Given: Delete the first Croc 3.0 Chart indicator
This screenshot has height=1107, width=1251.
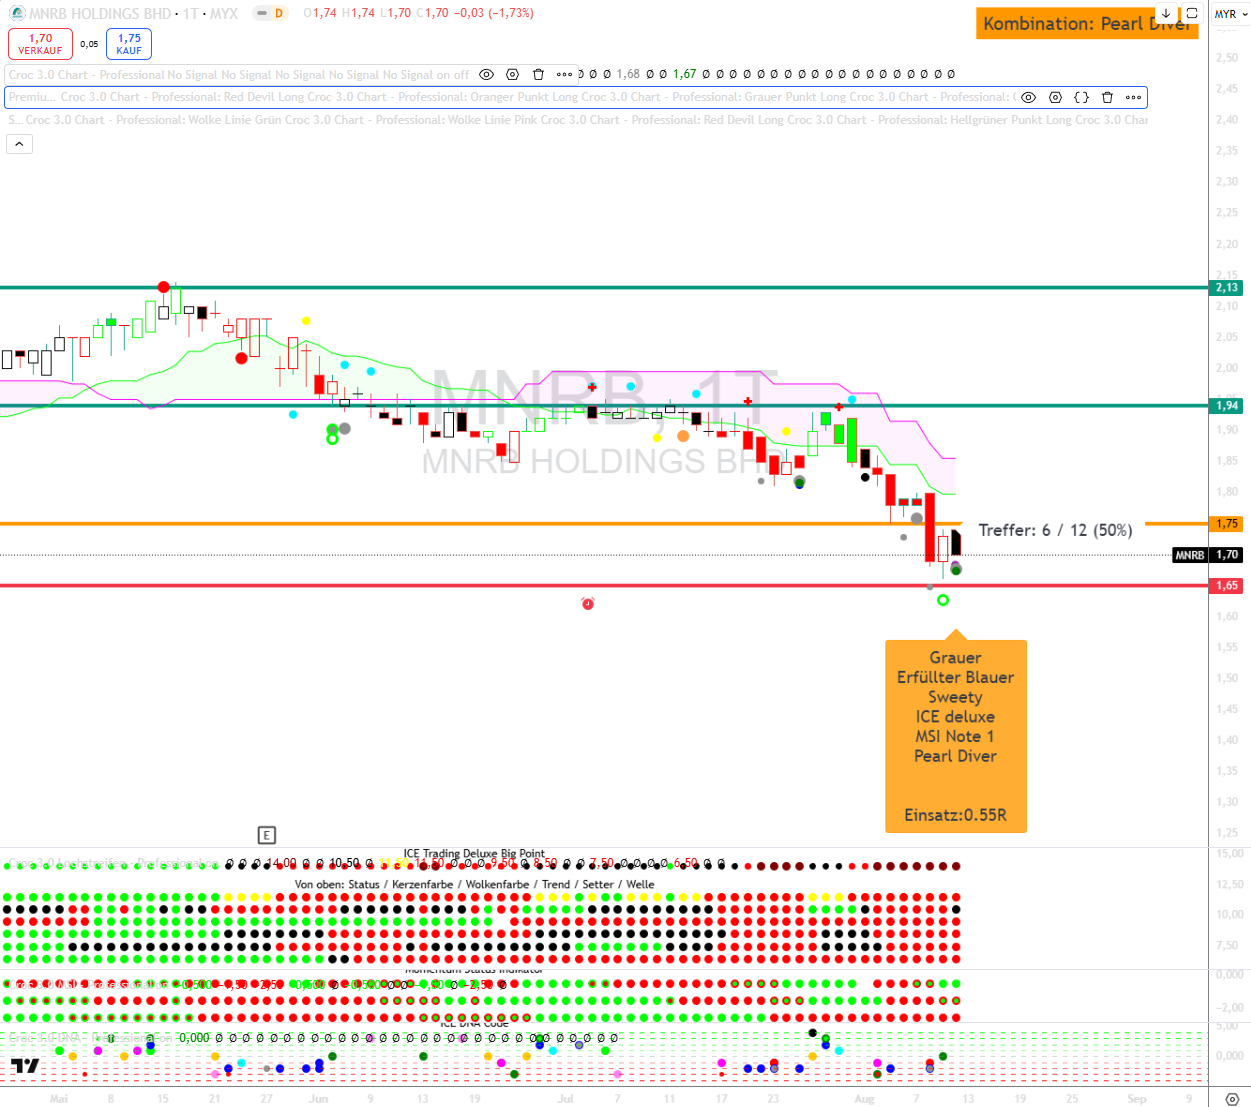Looking at the screenshot, I should (539, 75).
